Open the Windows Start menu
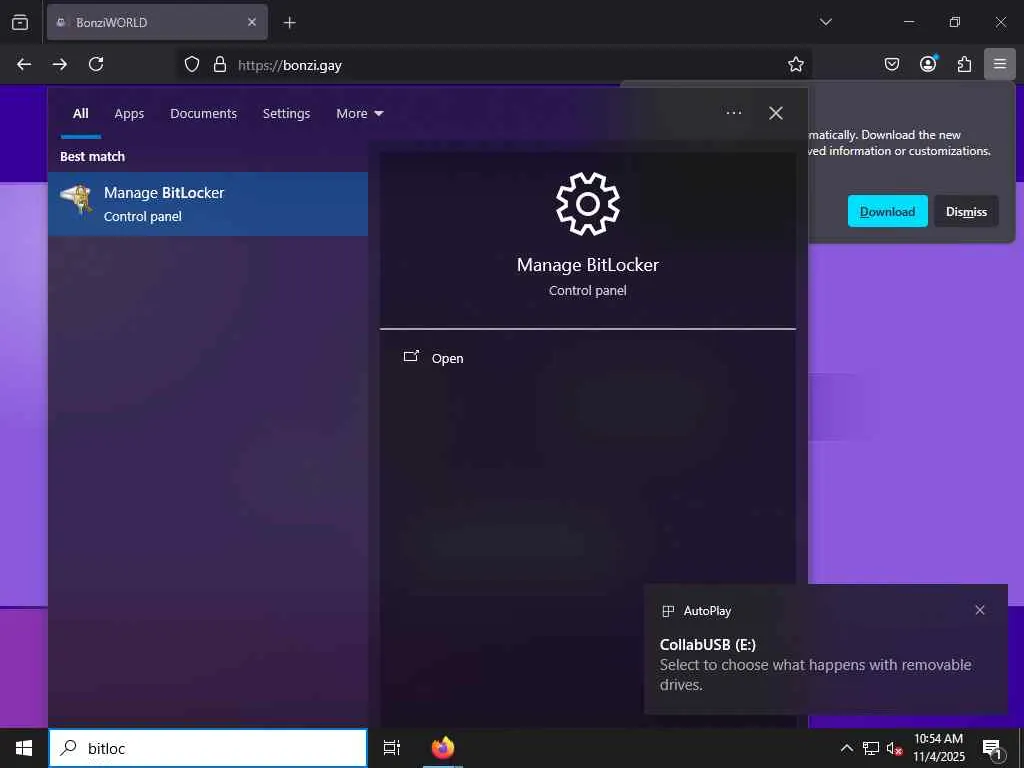1024x768 pixels. [24, 748]
